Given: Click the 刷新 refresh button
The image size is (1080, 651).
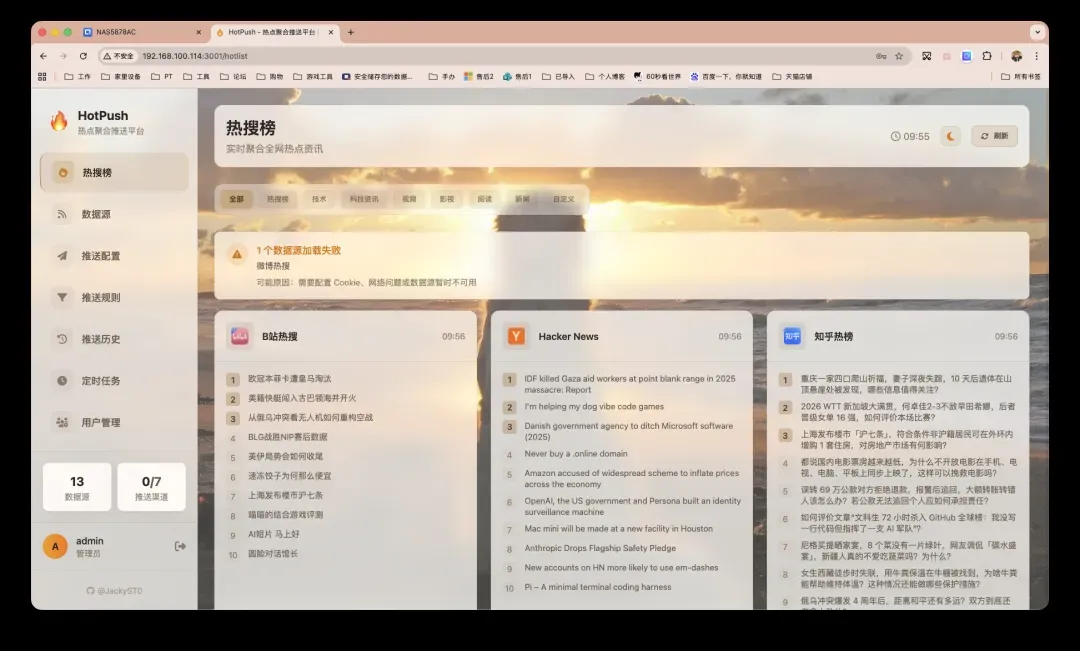Looking at the screenshot, I should tap(994, 136).
